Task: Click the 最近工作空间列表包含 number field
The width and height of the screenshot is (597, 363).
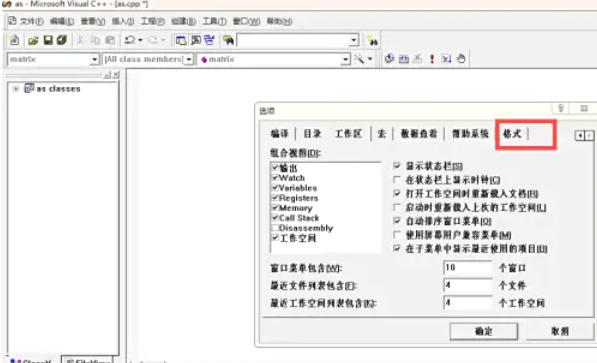Action: [468, 303]
